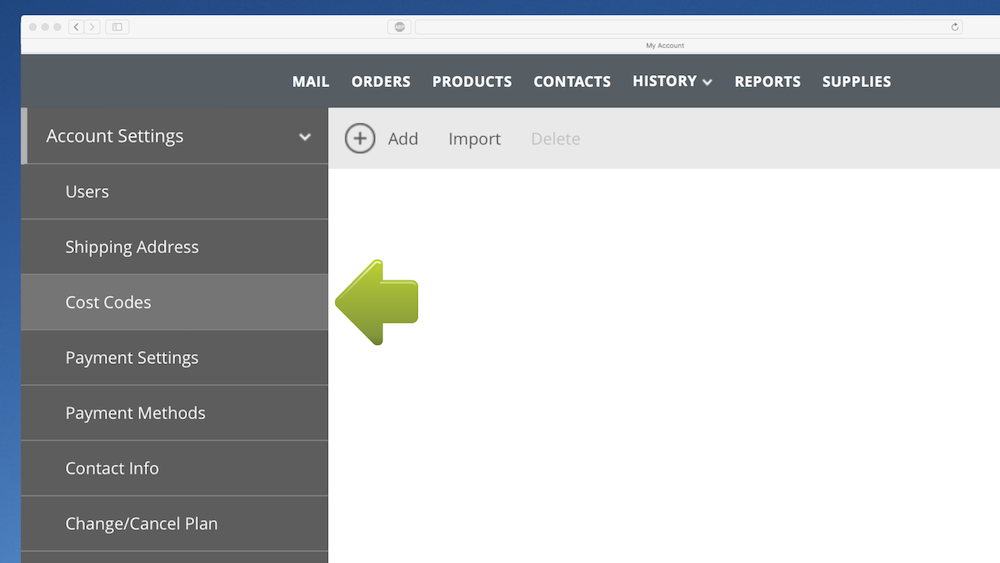
Task: Go to the ORDERS tab
Action: [381, 82]
